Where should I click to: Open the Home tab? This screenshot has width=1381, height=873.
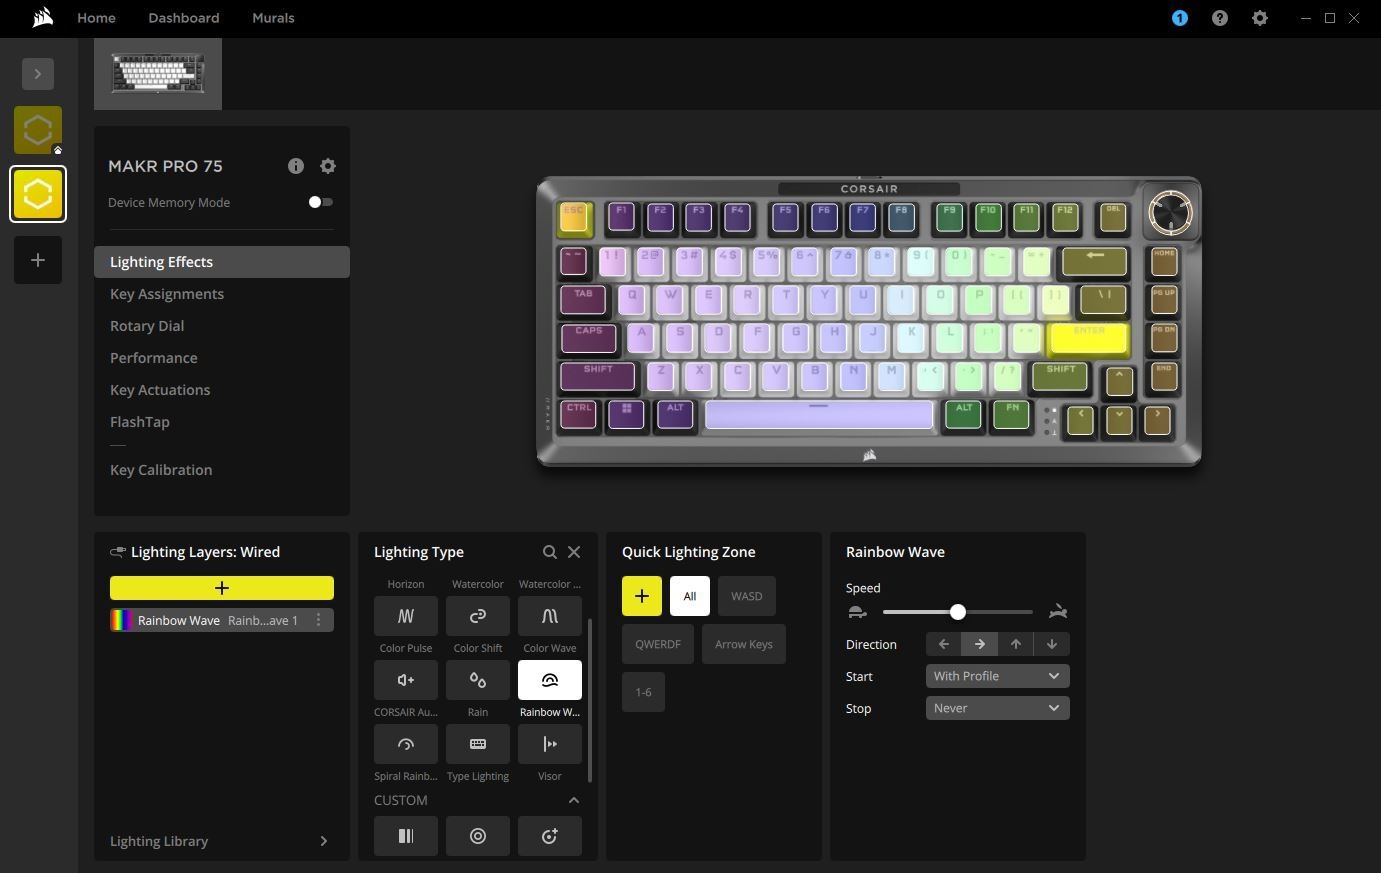coord(96,18)
